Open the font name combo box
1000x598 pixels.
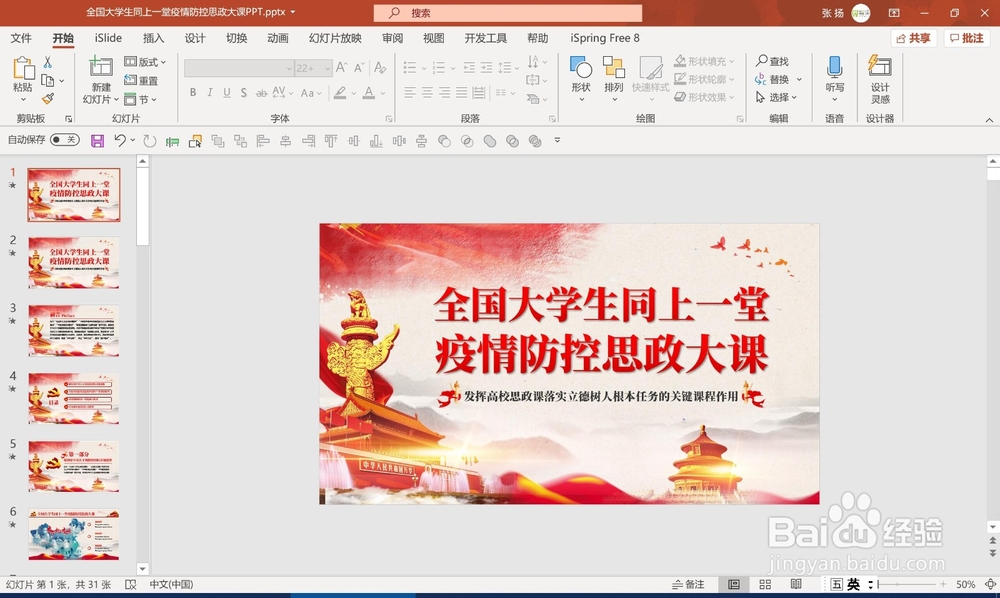coord(239,68)
